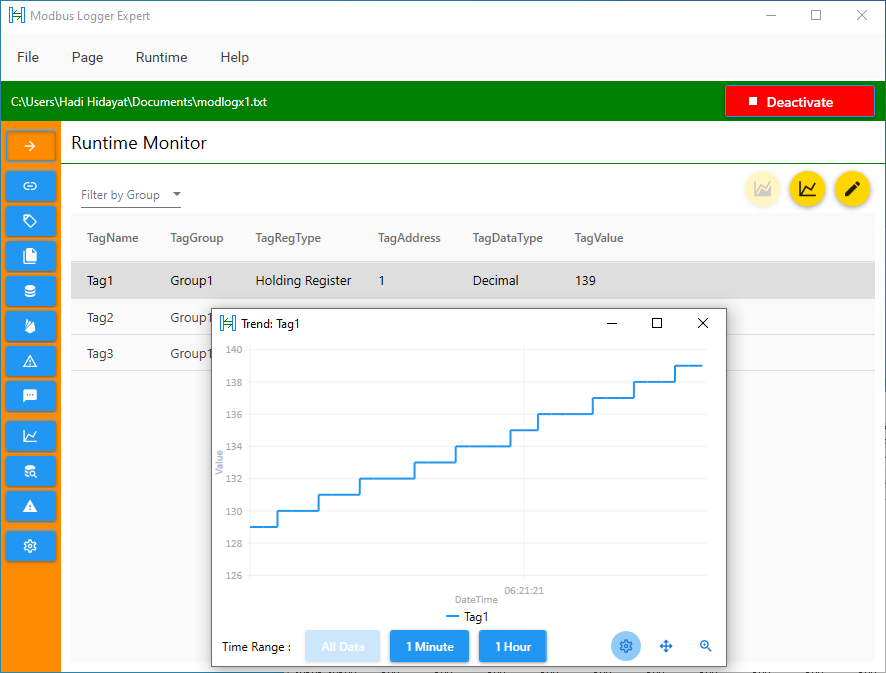Select the Tag configuration sidebar icon

[31, 221]
